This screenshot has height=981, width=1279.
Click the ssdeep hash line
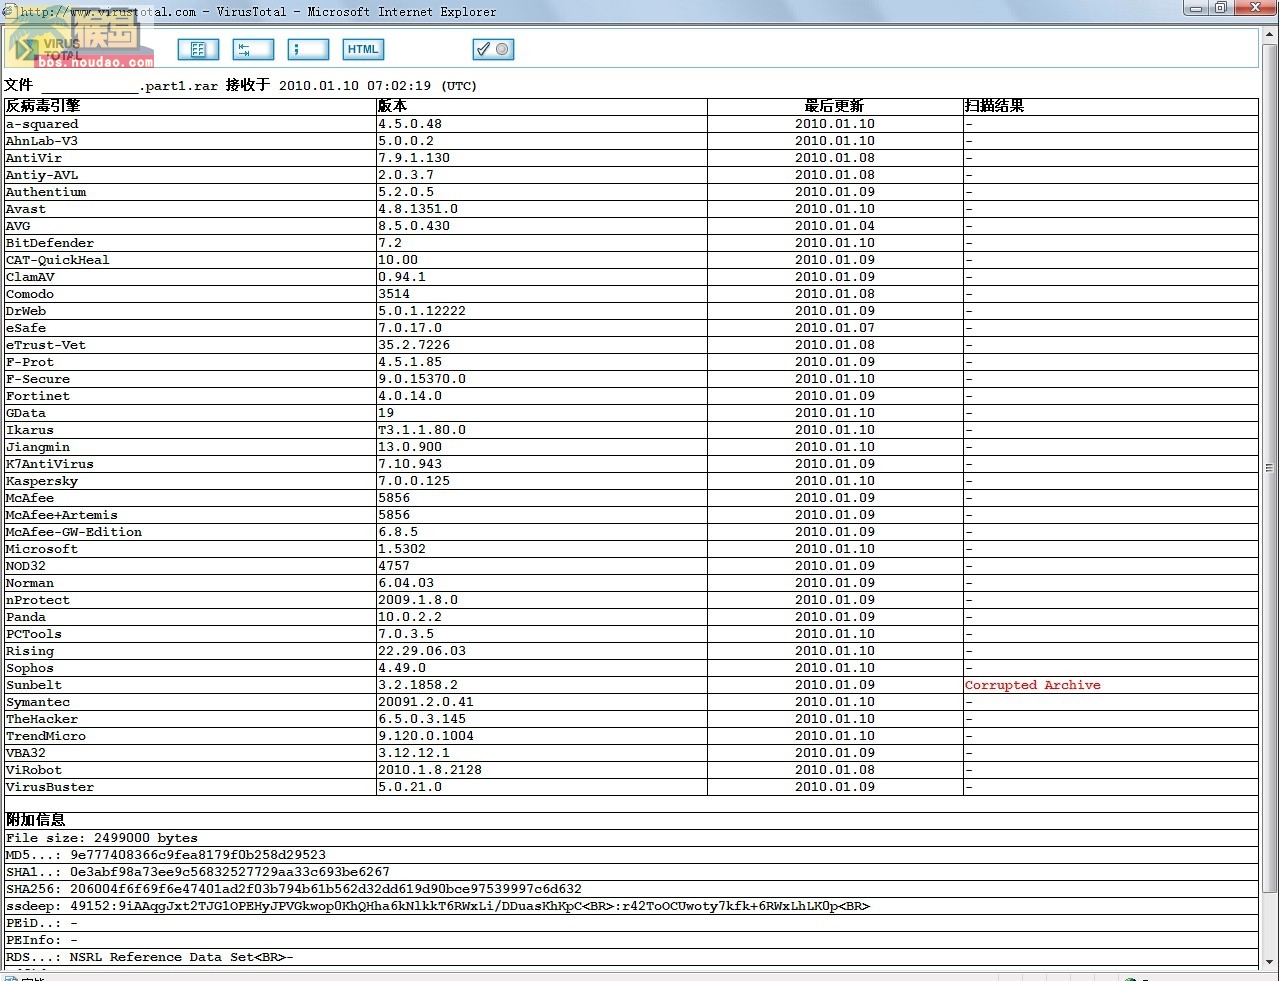point(438,906)
